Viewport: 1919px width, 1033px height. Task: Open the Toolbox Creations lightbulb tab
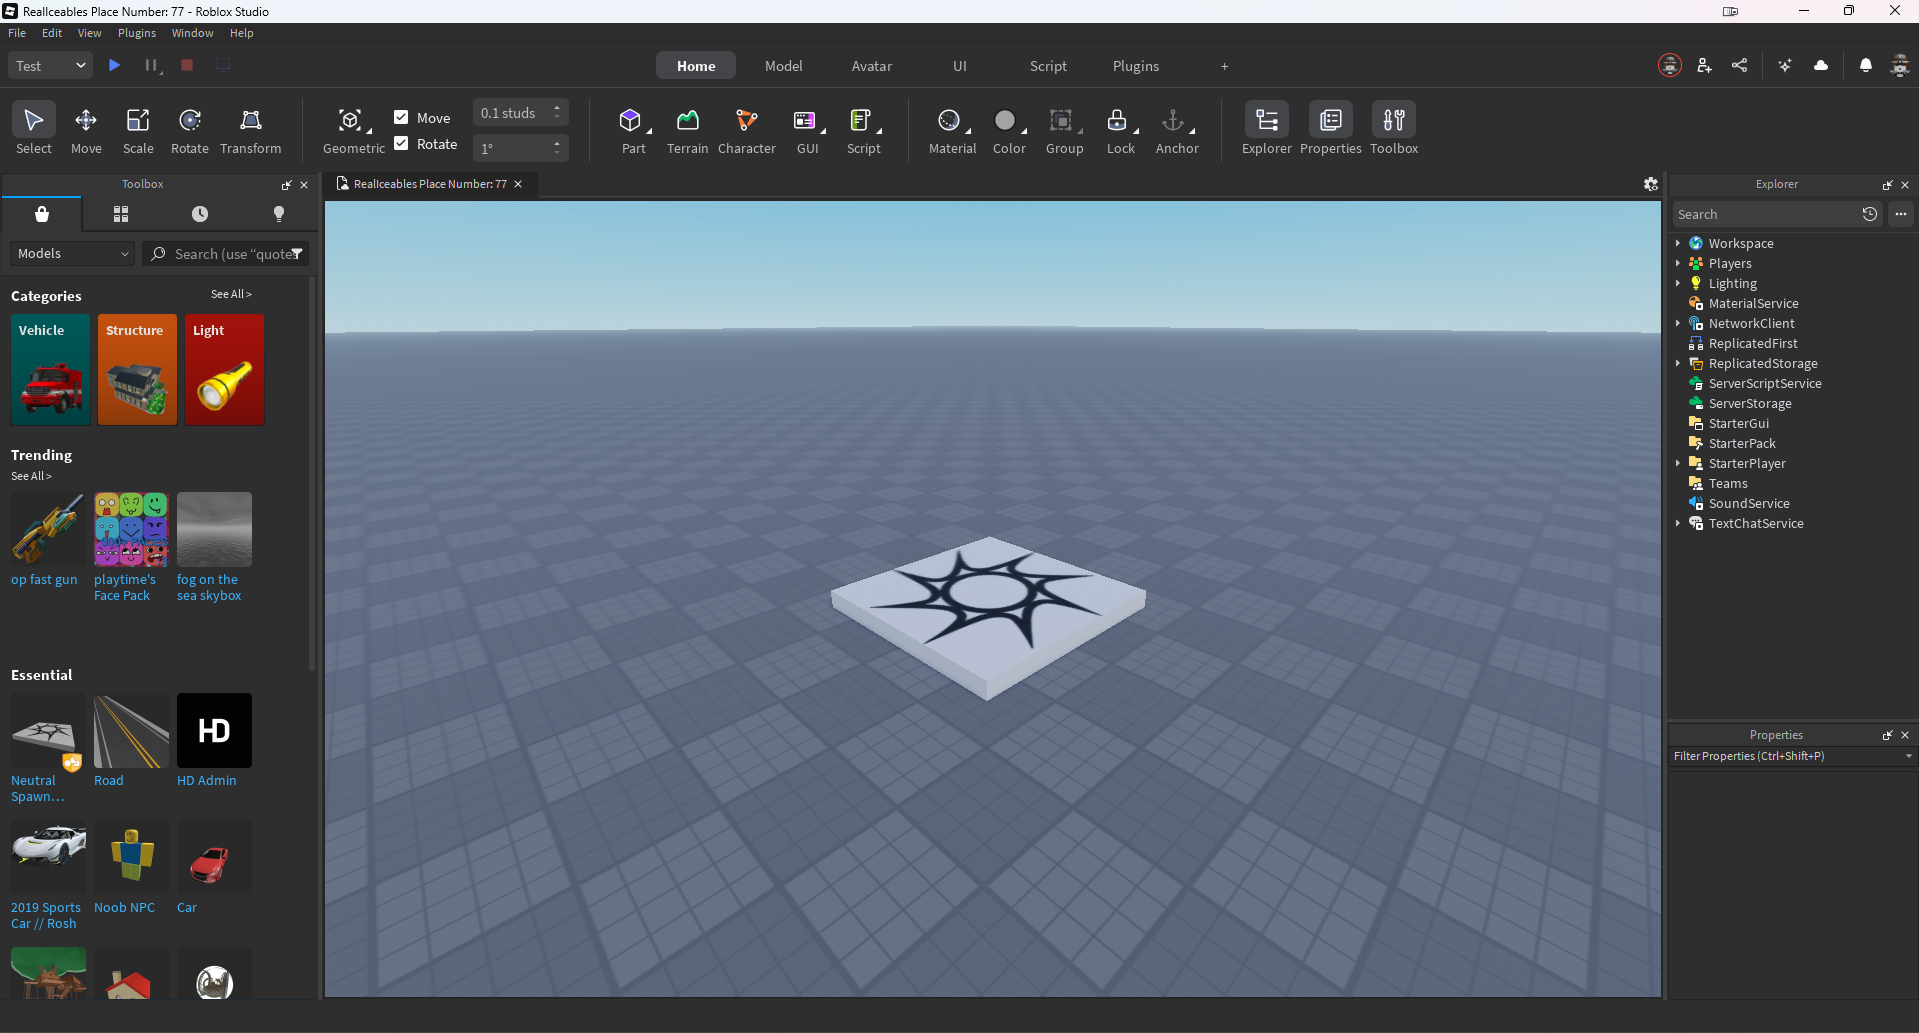point(279,214)
